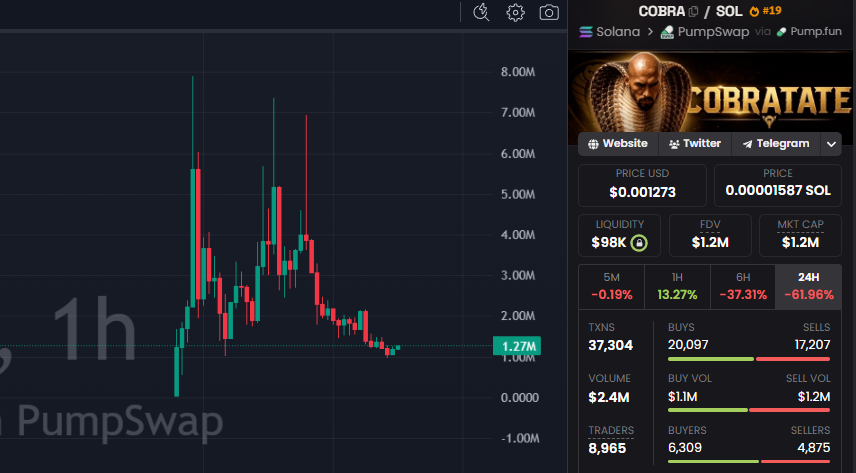
Task: Click the Pump.fun link
Action: coord(816,32)
